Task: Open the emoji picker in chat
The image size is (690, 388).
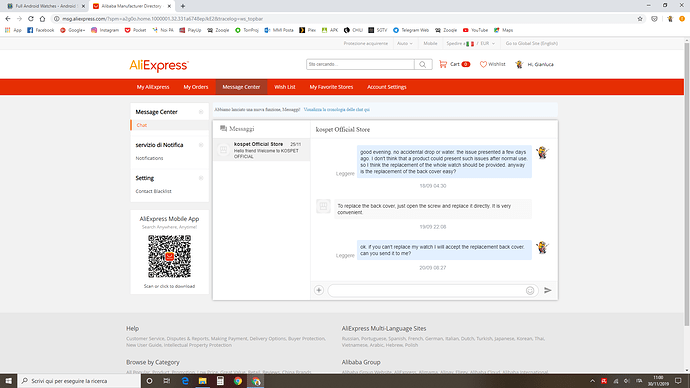Action: [x=530, y=290]
